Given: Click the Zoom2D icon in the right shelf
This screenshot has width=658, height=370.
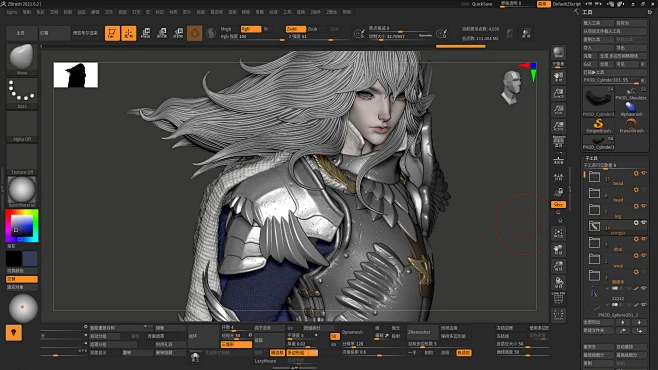Looking at the screenshot, I should point(559,93).
